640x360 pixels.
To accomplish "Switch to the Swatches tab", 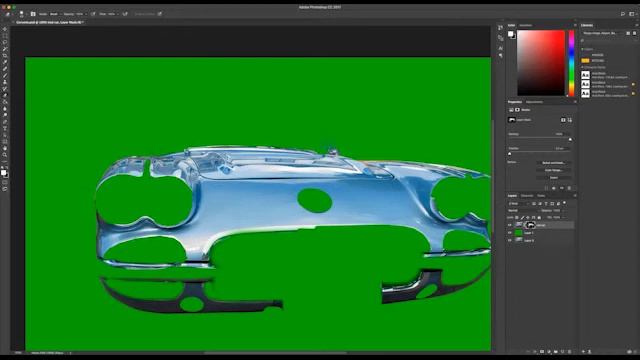I will [526, 25].
